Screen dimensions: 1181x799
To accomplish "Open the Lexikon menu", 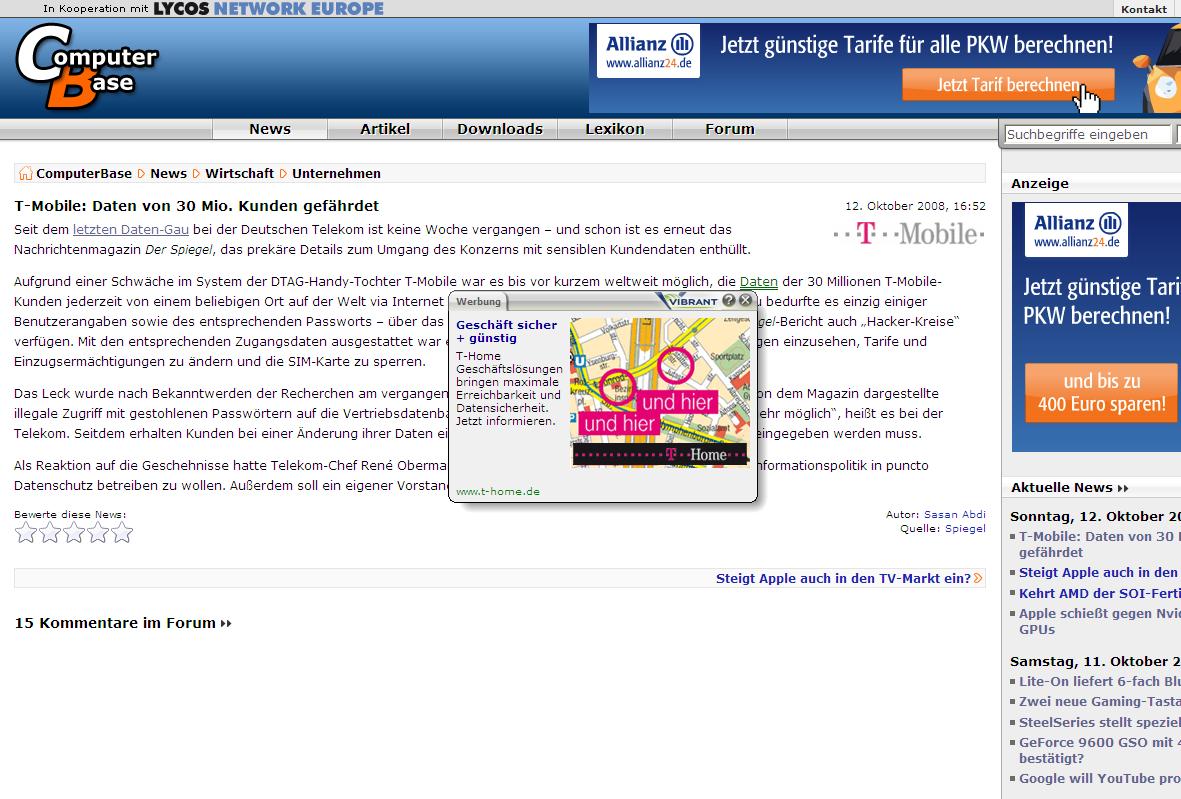I will [x=615, y=129].
